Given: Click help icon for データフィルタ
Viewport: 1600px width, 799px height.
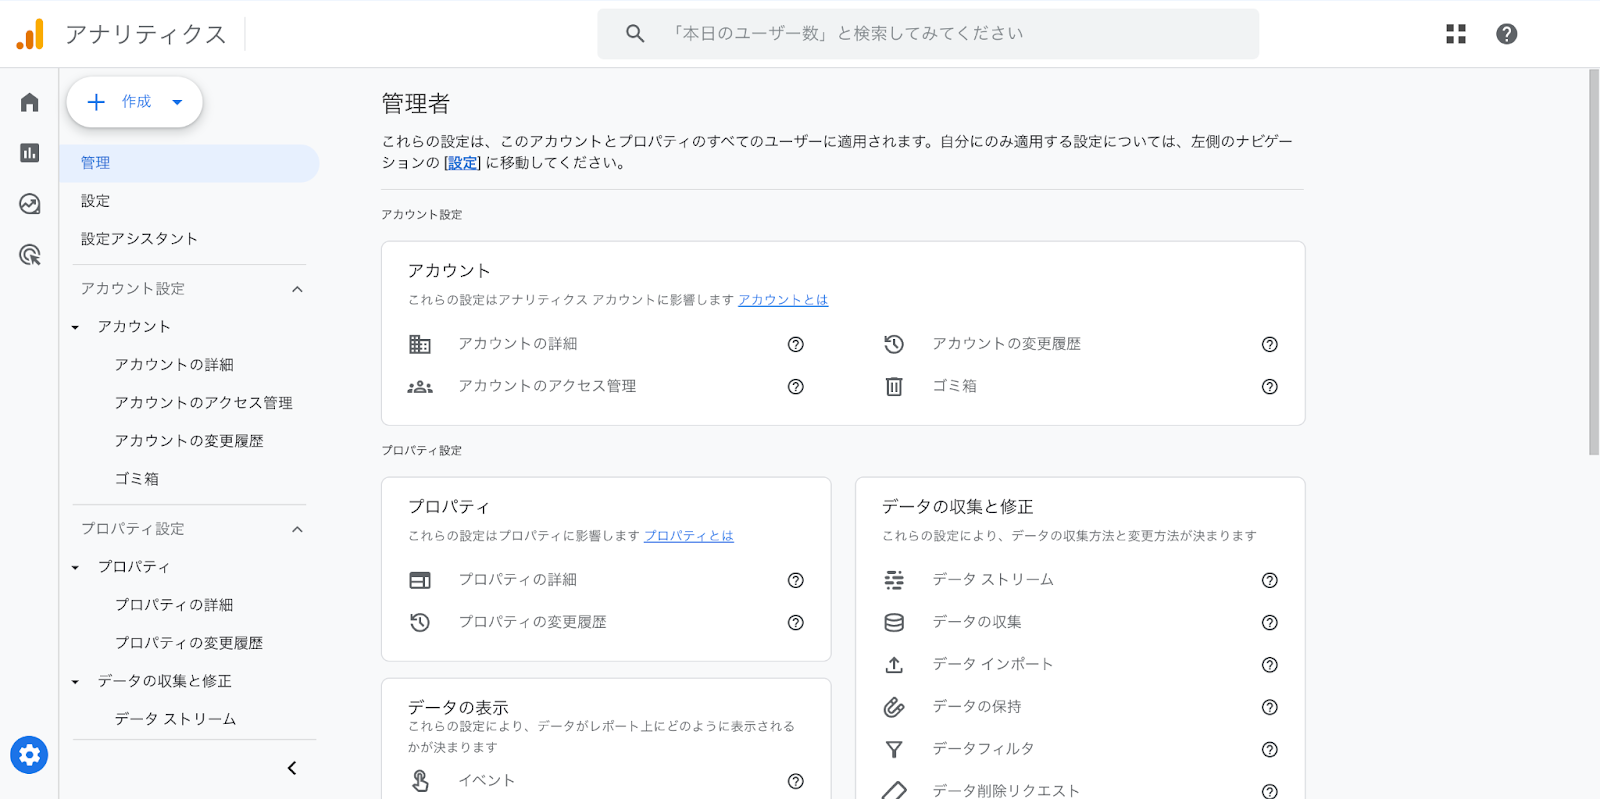Looking at the screenshot, I should 1270,749.
